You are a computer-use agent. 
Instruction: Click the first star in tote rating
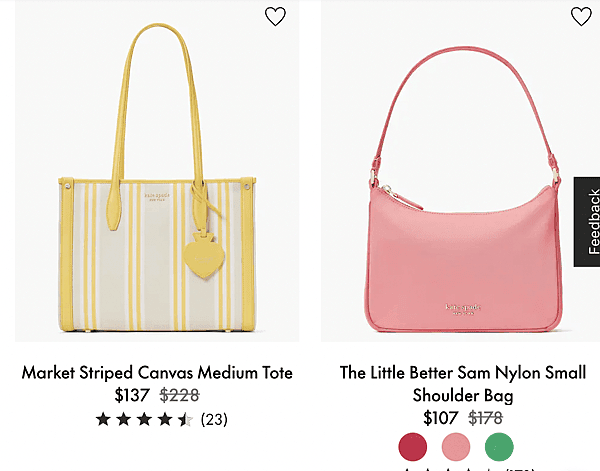(x=103, y=419)
